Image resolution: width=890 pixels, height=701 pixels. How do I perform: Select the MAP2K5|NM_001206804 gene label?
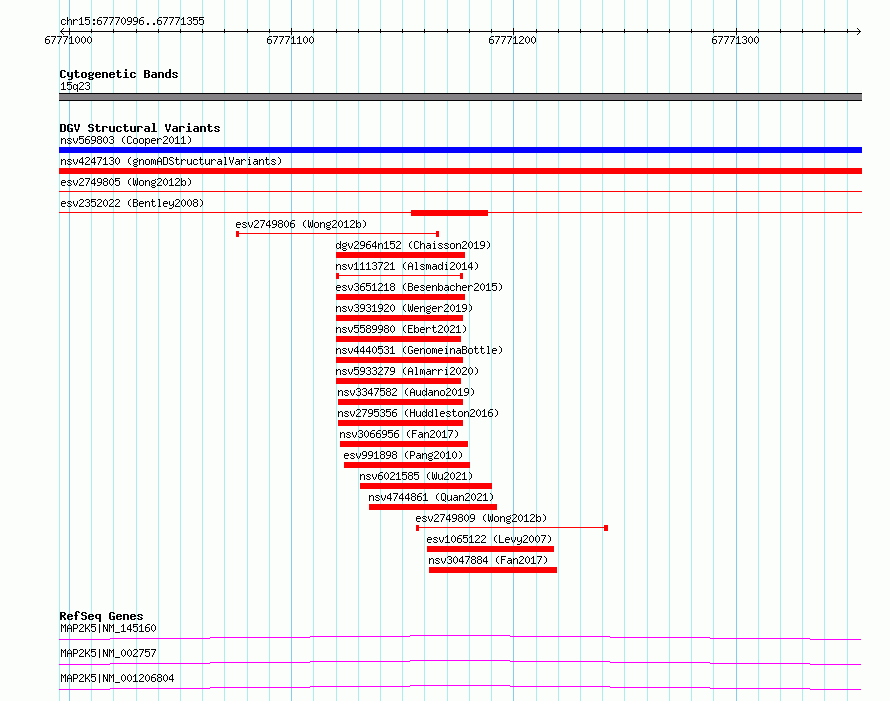click(x=117, y=678)
